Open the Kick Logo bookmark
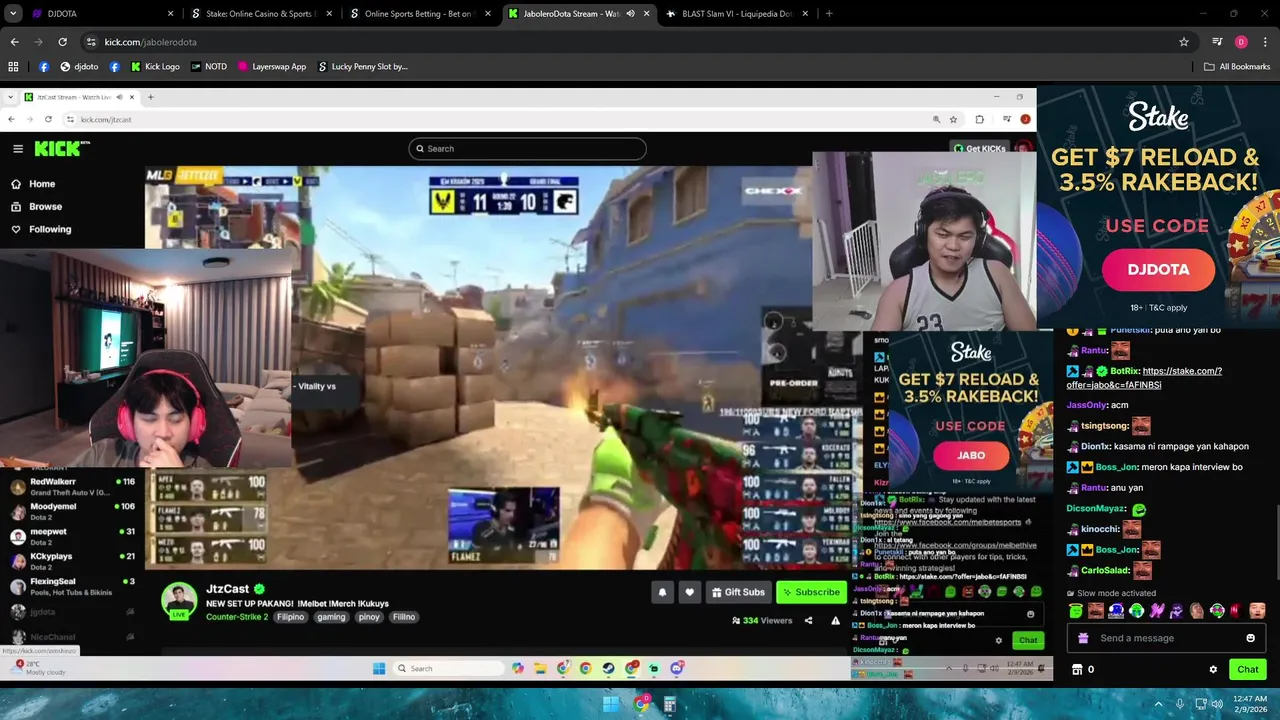 click(155, 67)
